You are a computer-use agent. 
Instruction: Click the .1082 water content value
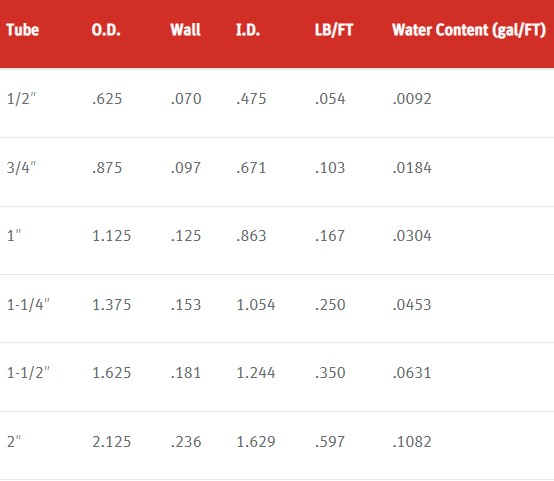coord(412,442)
